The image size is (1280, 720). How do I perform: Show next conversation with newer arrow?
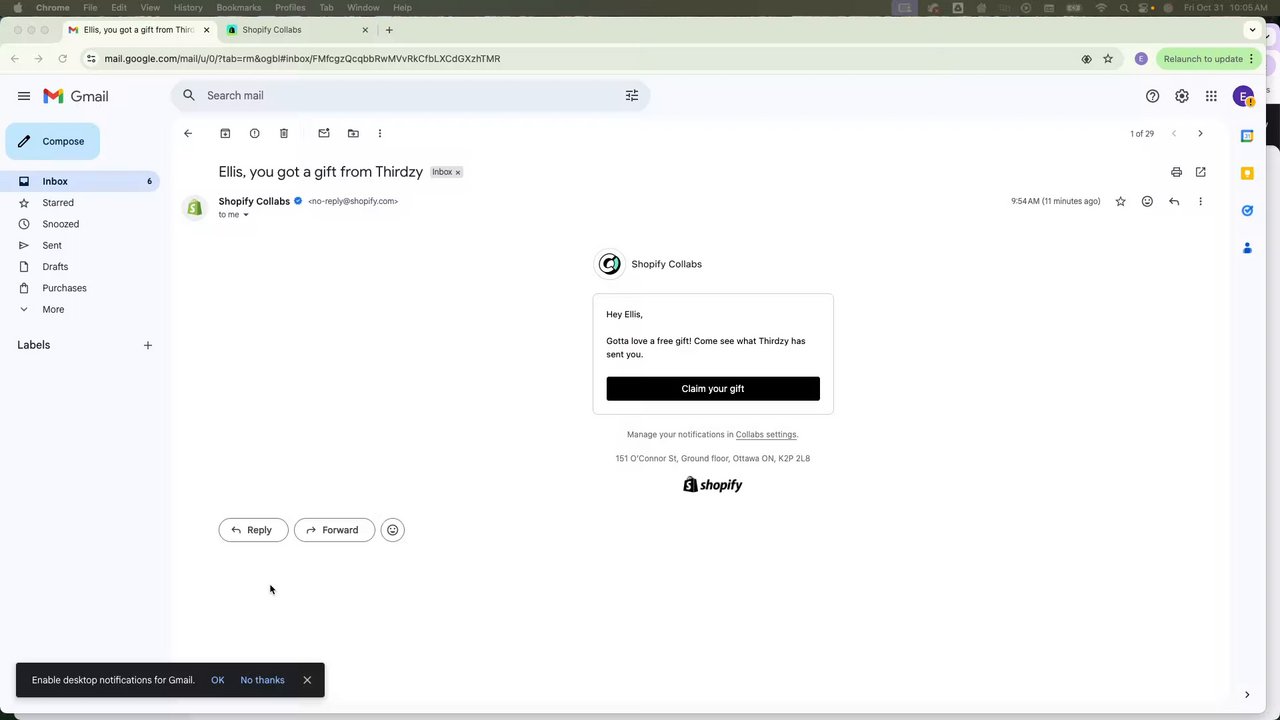pyautogui.click(x=1174, y=133)
